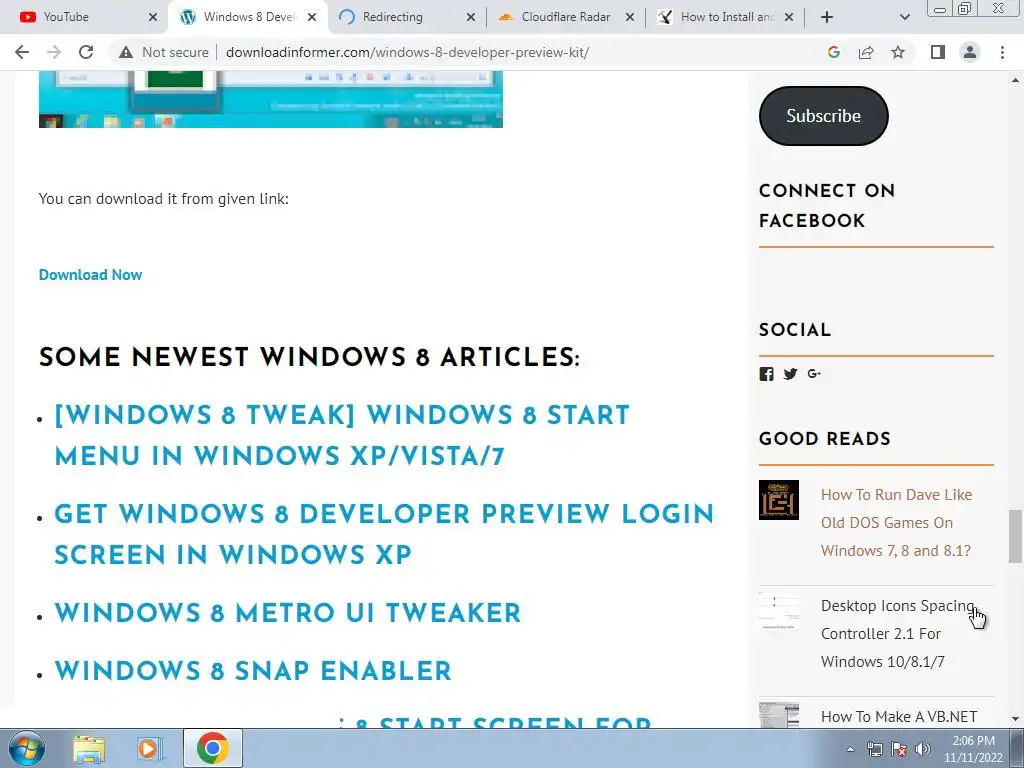
Task: Close the Redirecting tab
Action: 471,17
